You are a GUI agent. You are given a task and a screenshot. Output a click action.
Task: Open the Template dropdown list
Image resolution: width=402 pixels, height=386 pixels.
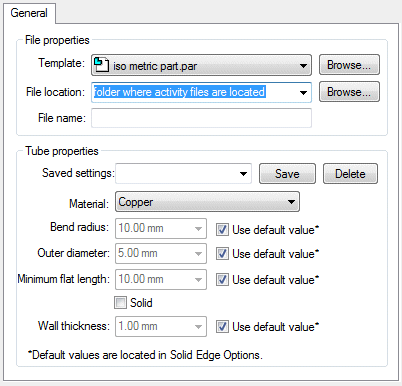tap(303, 66)
